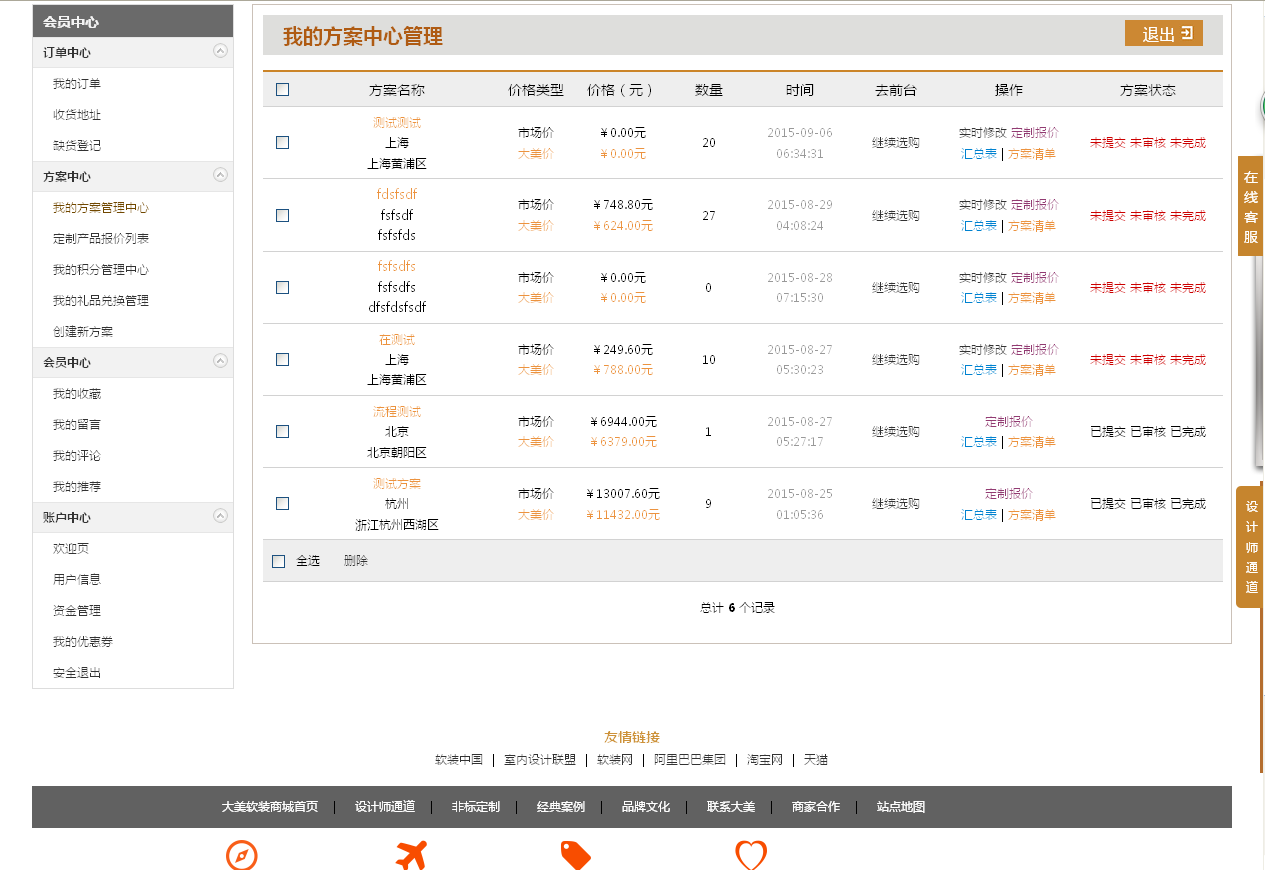The height and width of the screenshot is (870, 1265).
Task: Collapse the 会员中心 section arrow
Action: point(220,361)
